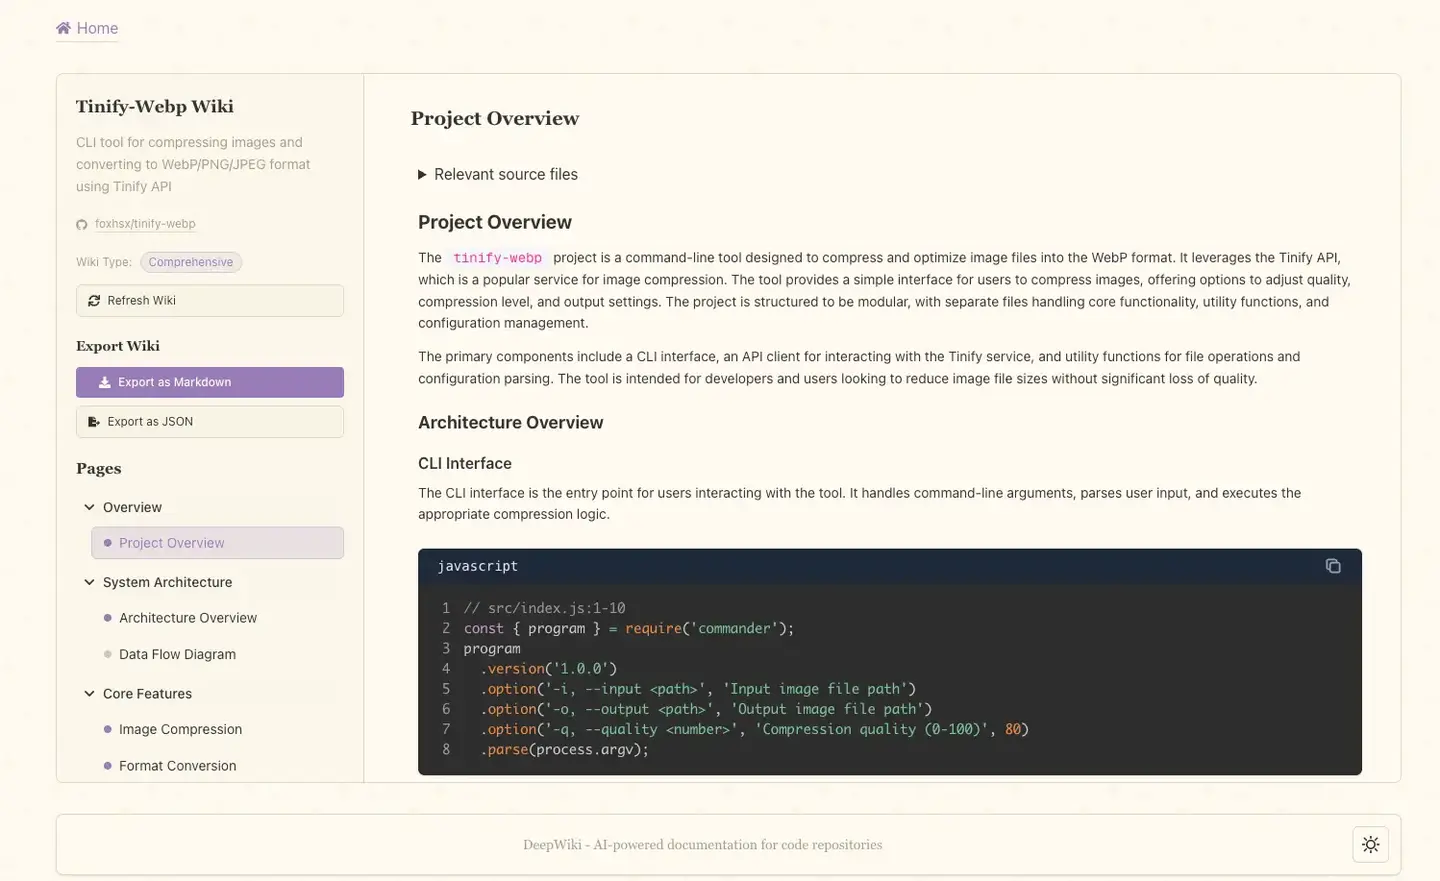
Task: Click the Home link text
Action: click(97, 28)
